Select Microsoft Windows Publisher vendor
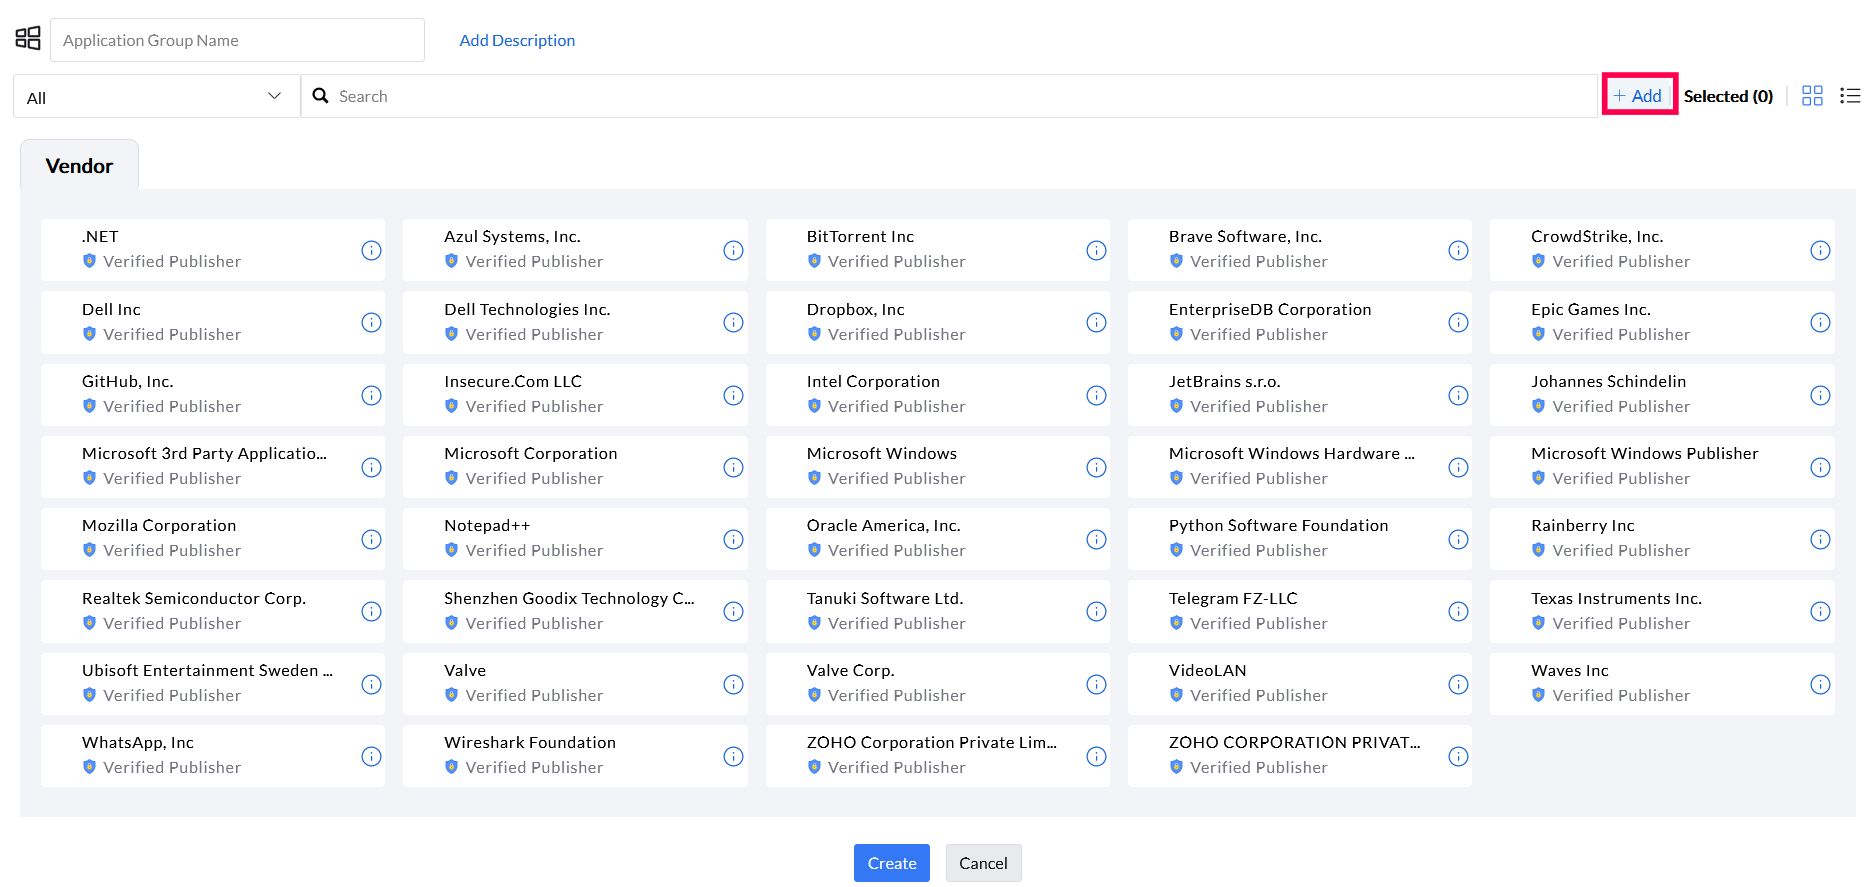1875x887 pixels. pyautogui.click(x=1662, y=467)
